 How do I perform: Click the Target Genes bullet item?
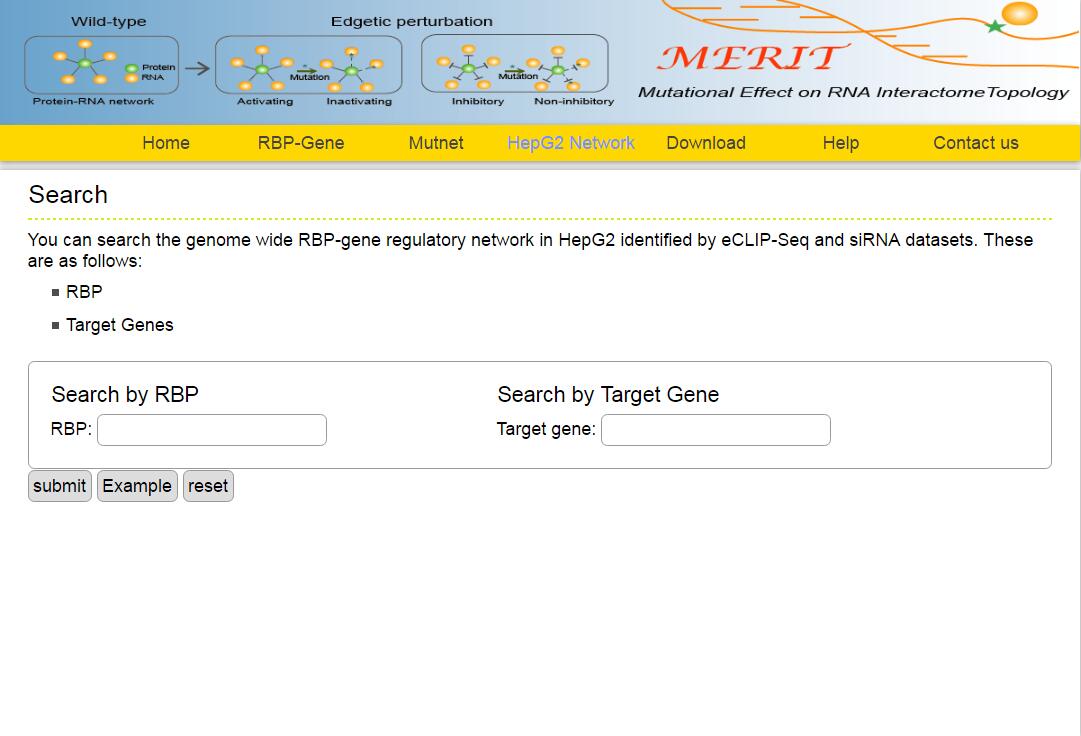point(120,325)
